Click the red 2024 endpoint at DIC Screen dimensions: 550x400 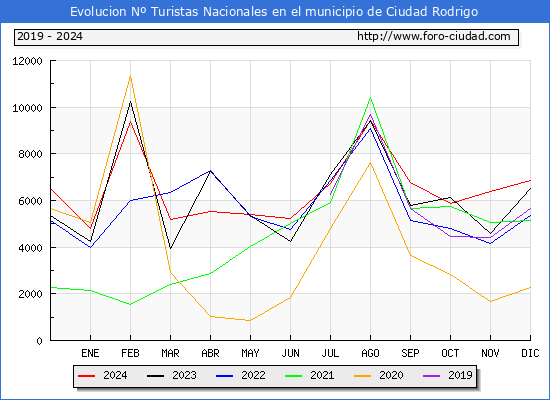click(530, 181)
